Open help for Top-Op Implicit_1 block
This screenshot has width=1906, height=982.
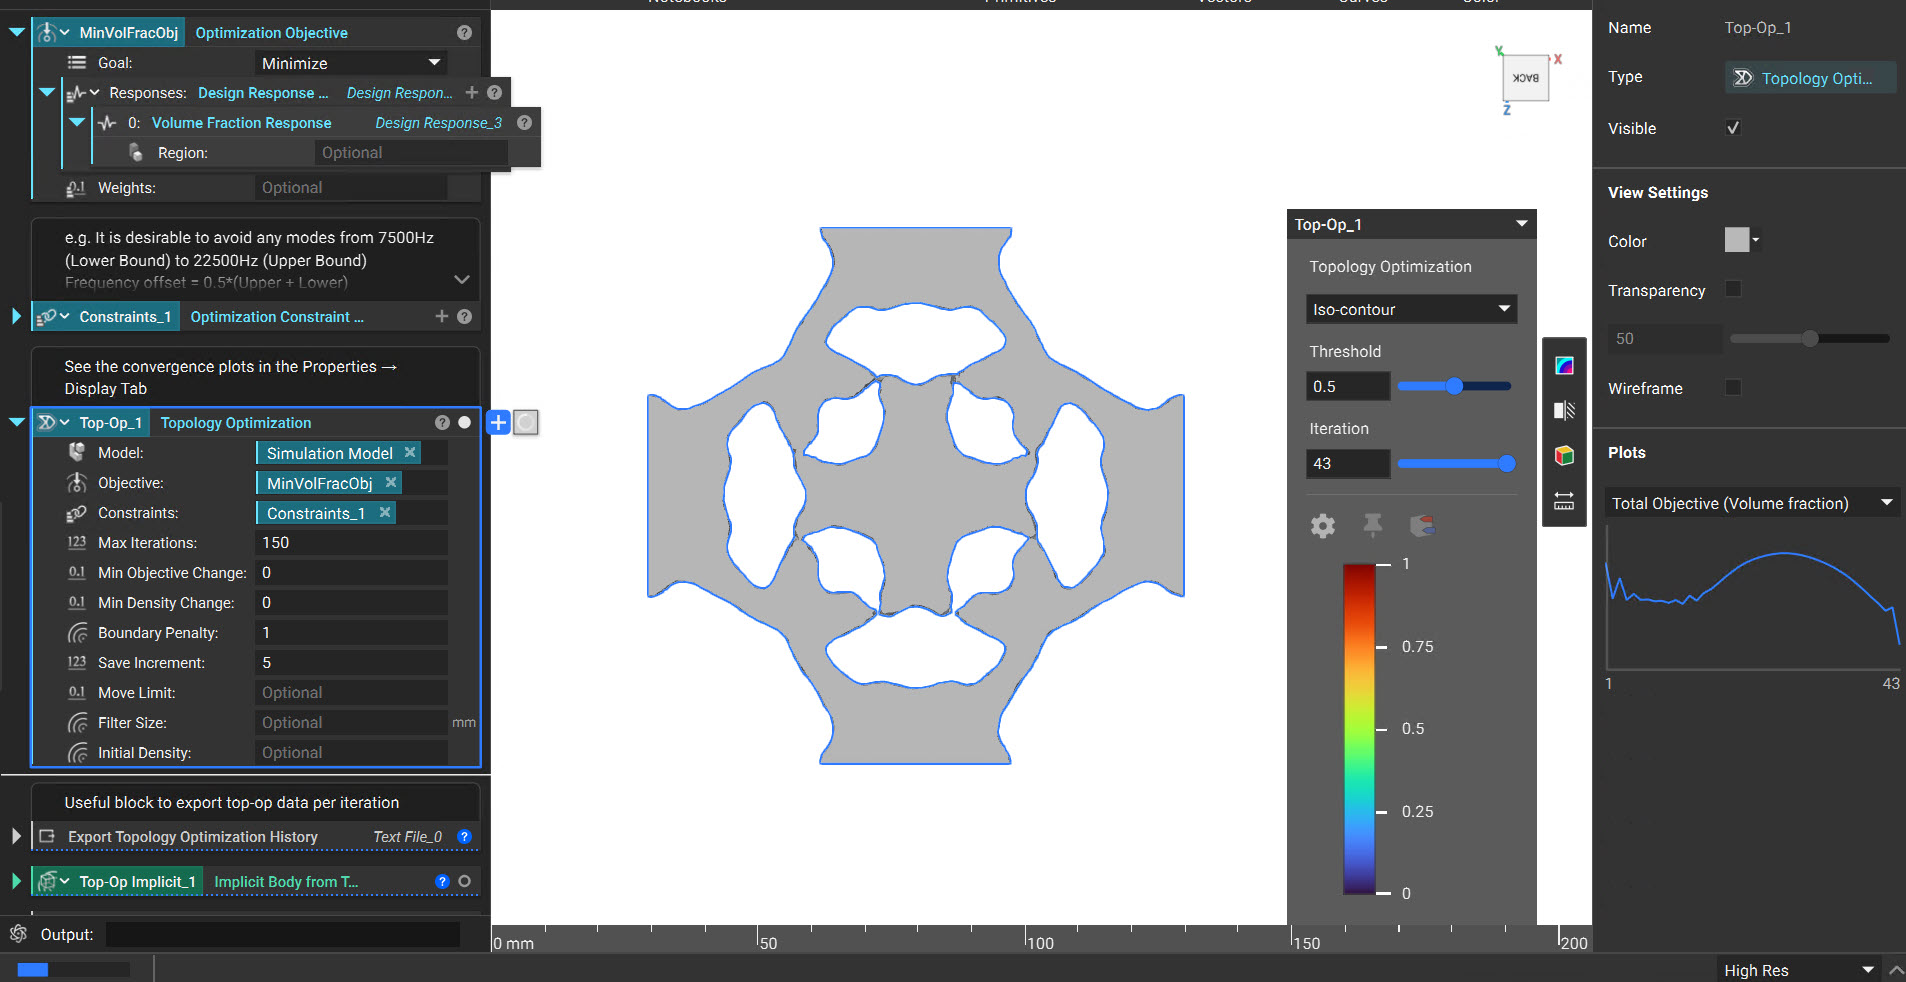coord(442,881)
